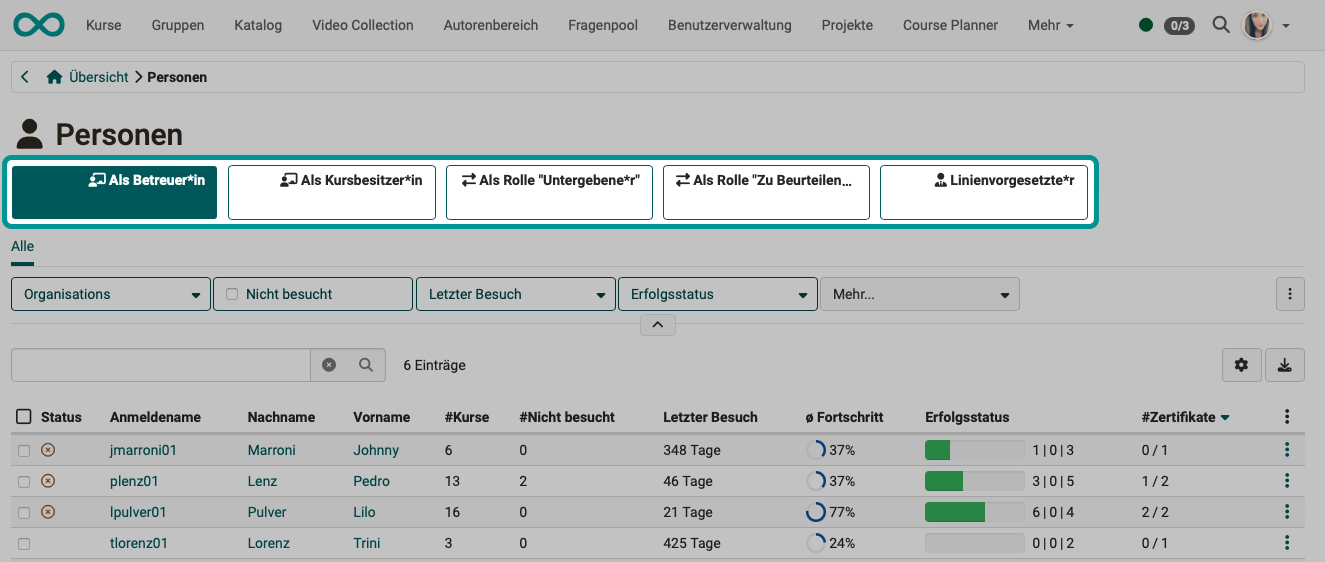Open the filter options three-dot menu
This screenshot has width=1325, height=562.
pos(1290,294)
